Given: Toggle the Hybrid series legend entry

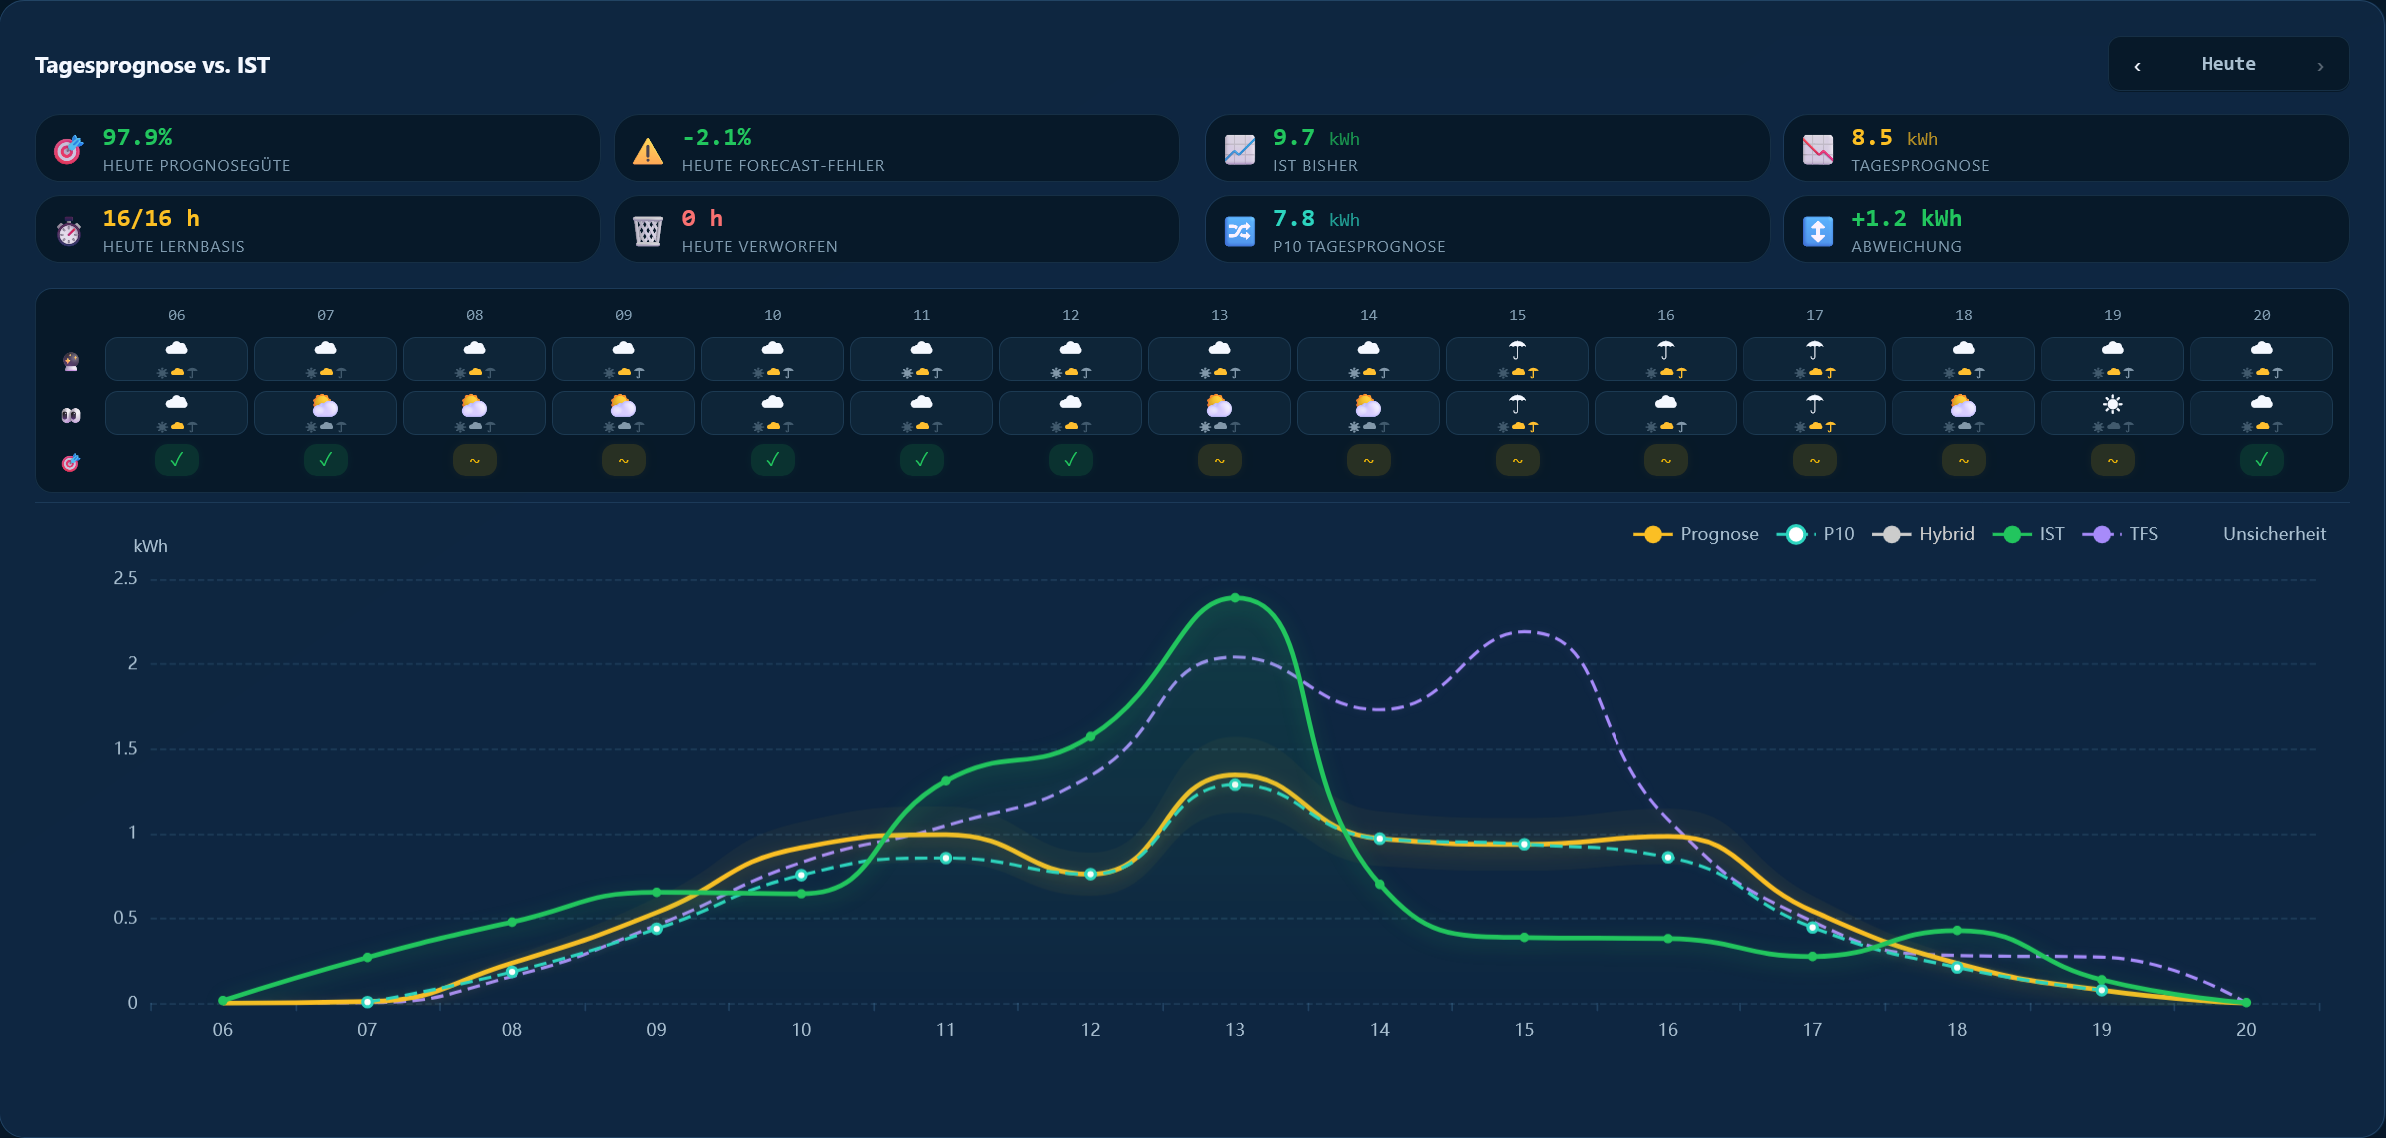Looking at the screenshot, I should point(1923,534).
